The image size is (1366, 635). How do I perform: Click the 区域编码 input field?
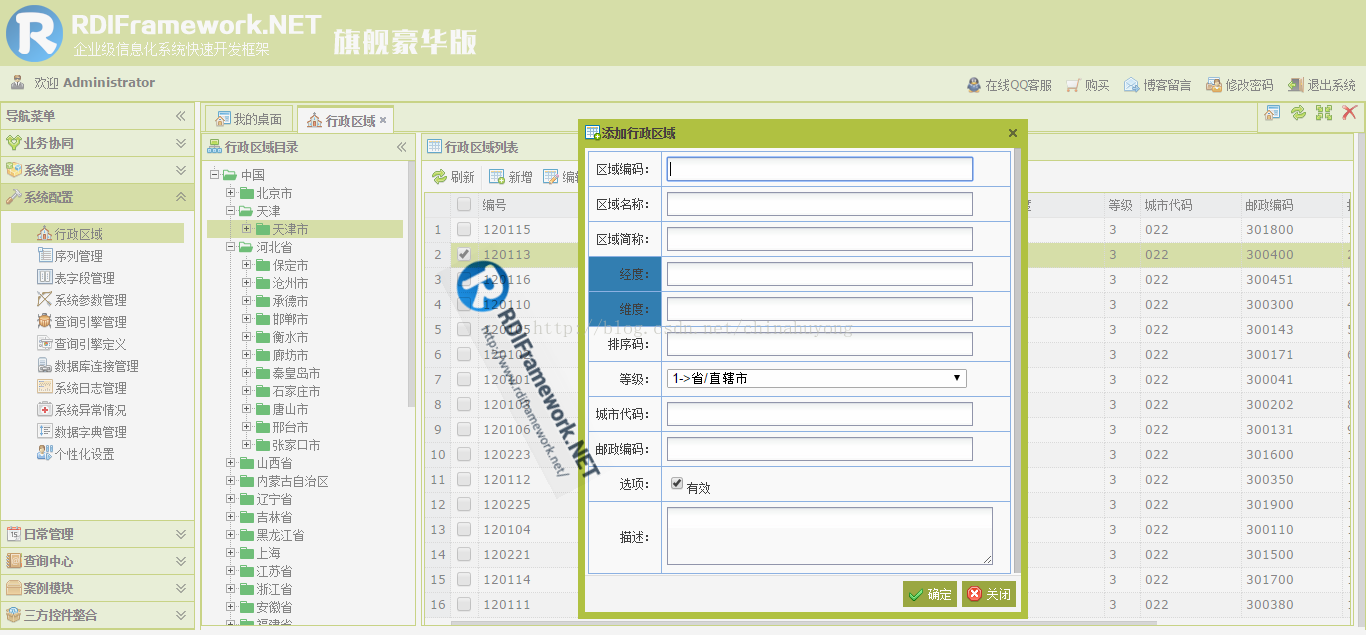[820, 169]
